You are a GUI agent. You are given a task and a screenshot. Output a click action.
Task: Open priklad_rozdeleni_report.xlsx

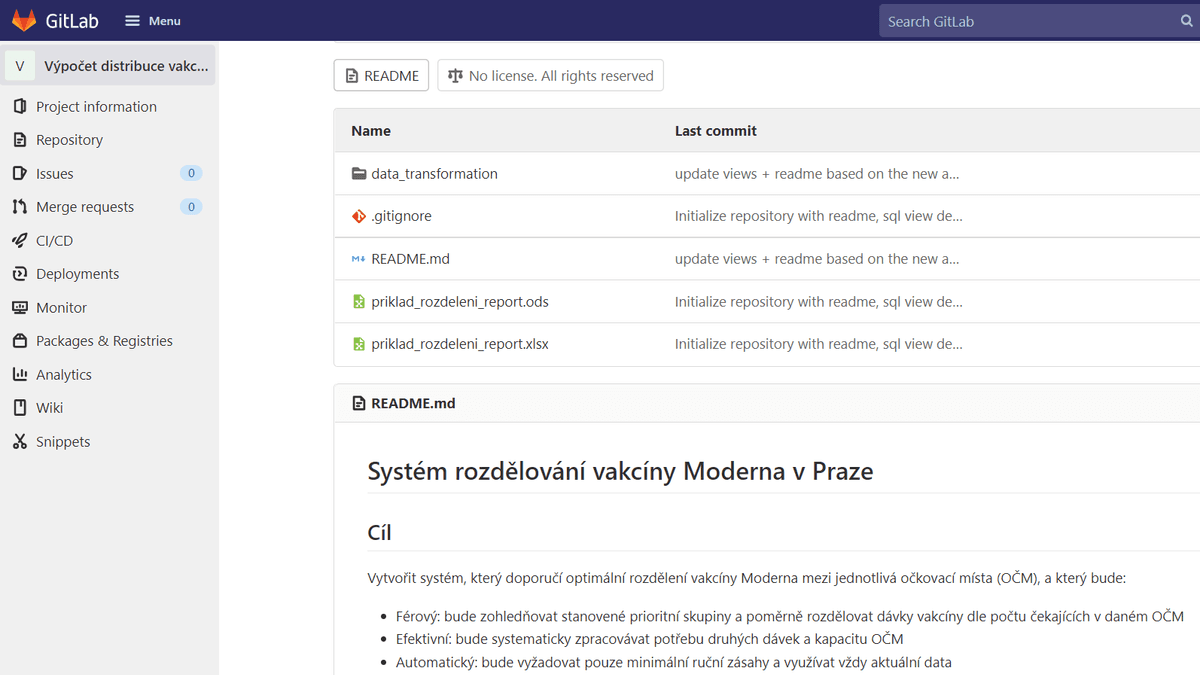(x=459, y=344)
